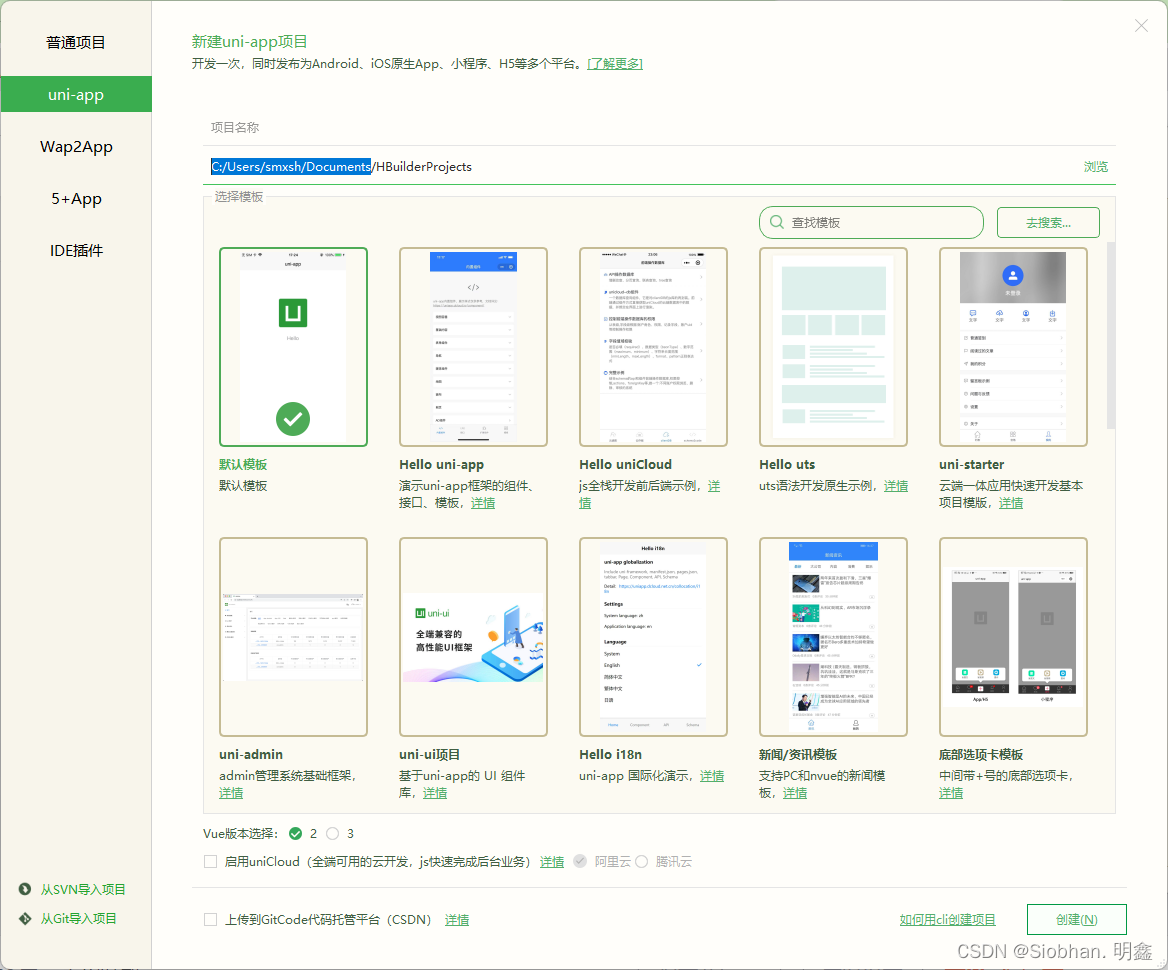Open 从SVN导入项目 link

click(x=83, y=889)
